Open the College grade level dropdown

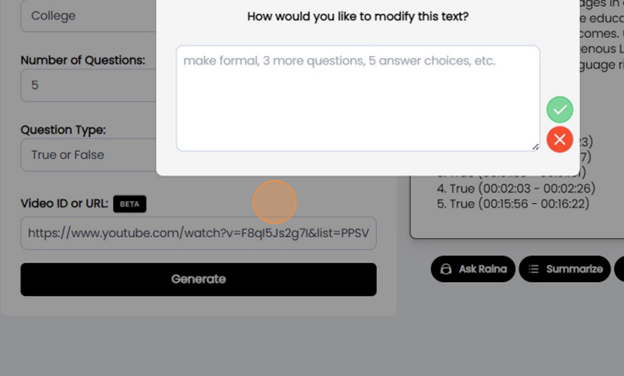(x=88, y=16)
